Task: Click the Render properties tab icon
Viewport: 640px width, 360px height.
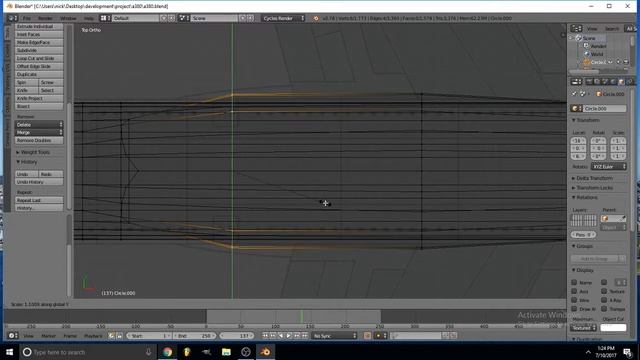Action: click(x=589, y=82)
